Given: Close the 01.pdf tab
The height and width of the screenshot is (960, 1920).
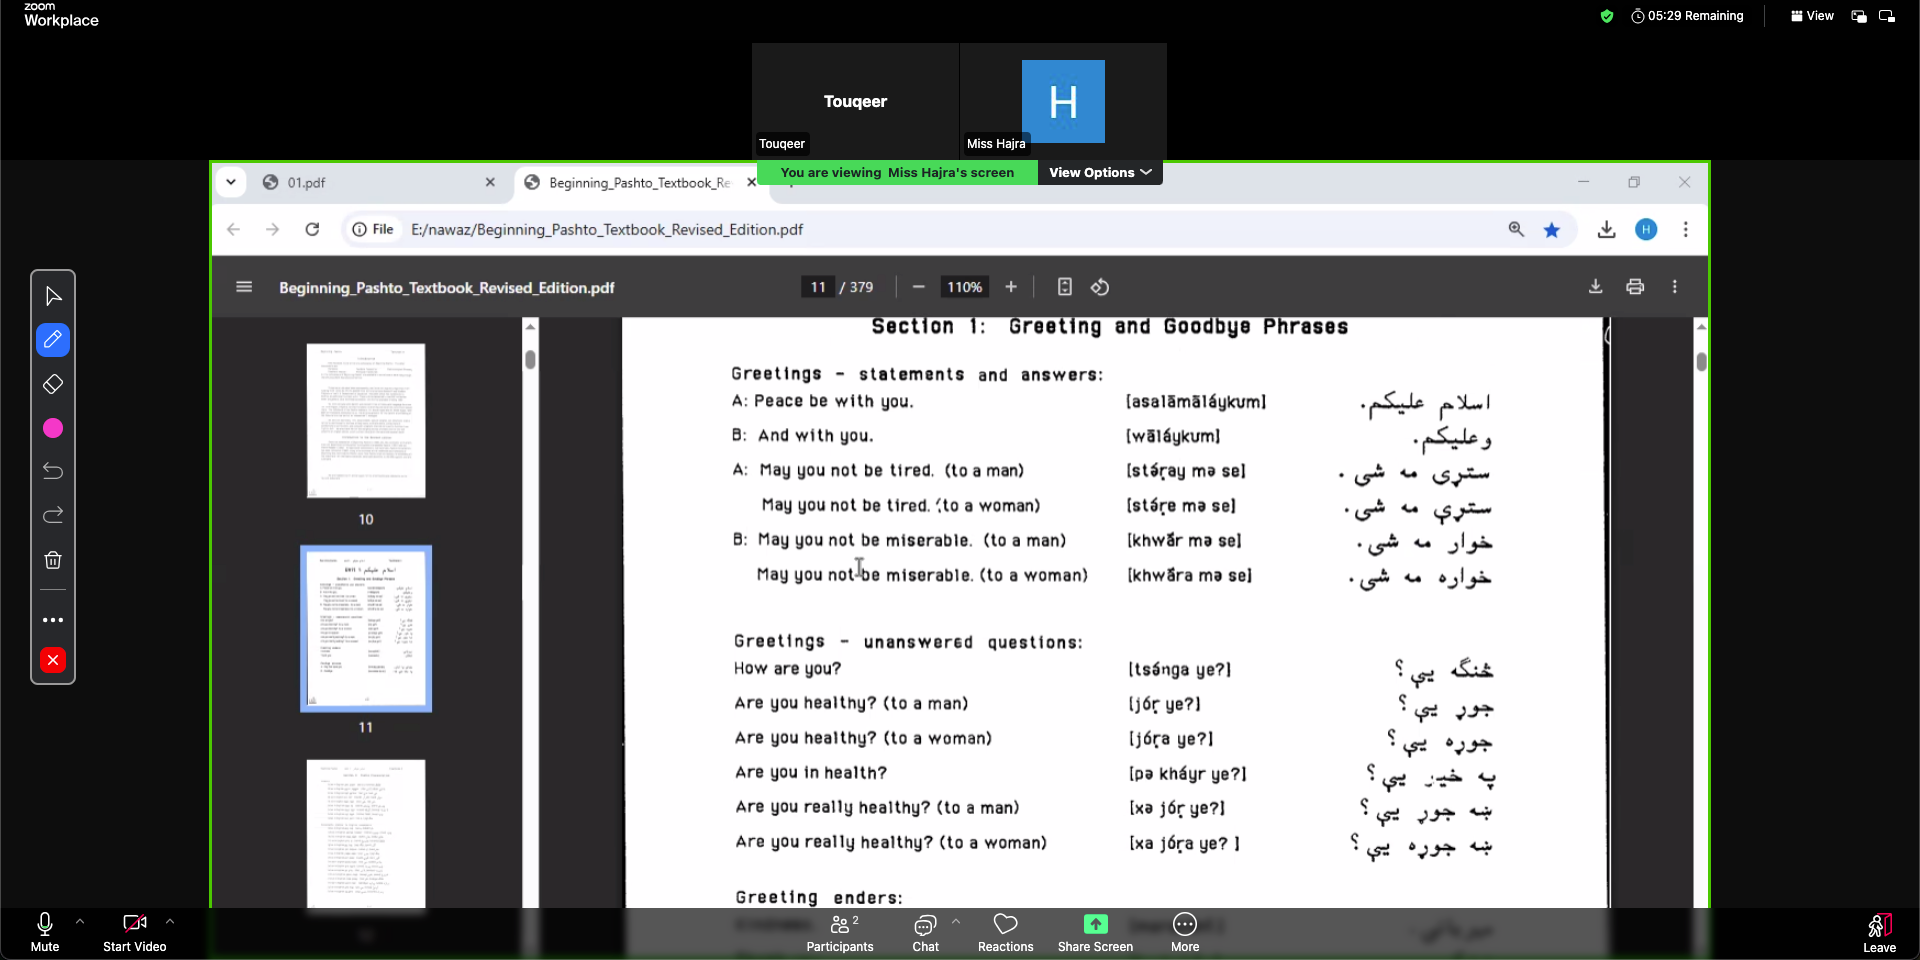Looking at the screenshot, I should (490, 182).
